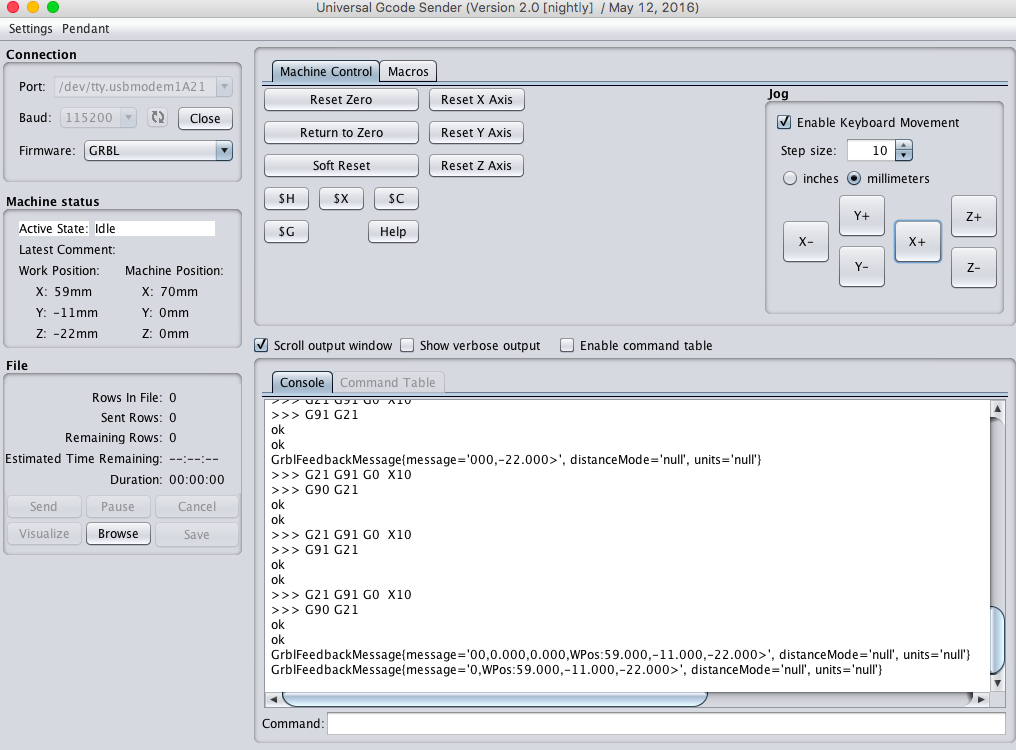Image resolution: width=1016 pixels, height=750 pixels.
Task: Click the Pause button
Action: pos(117,506)
